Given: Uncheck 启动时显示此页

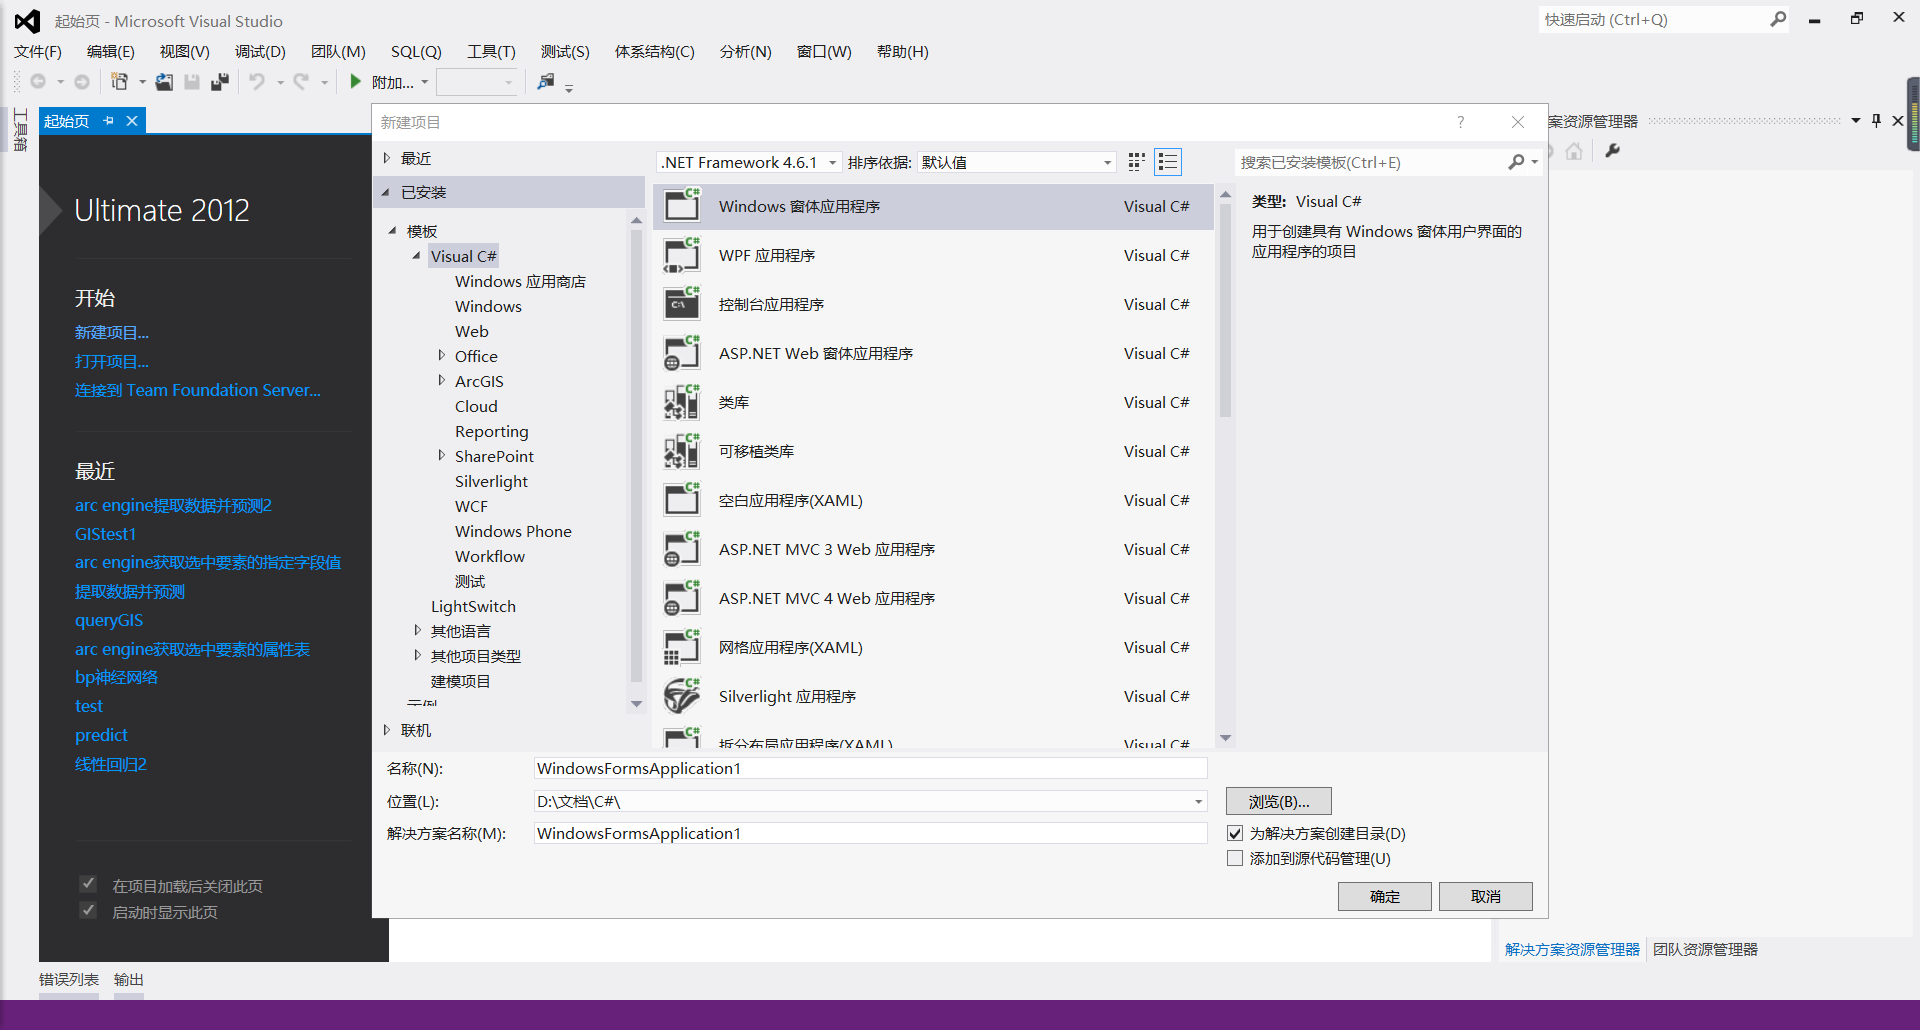Looking at the screenshot, I should (x=88, y=910).
